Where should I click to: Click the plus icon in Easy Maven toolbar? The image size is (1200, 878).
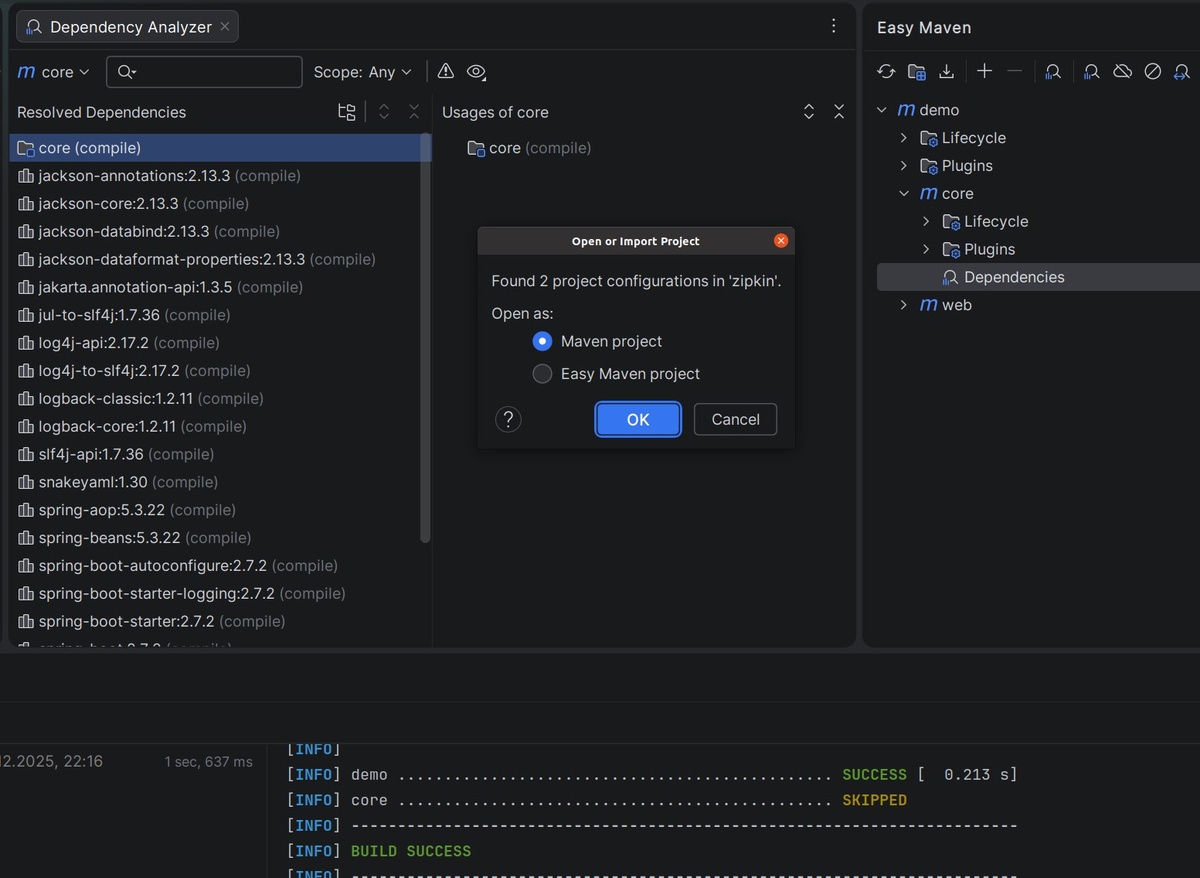pos(985,71)
